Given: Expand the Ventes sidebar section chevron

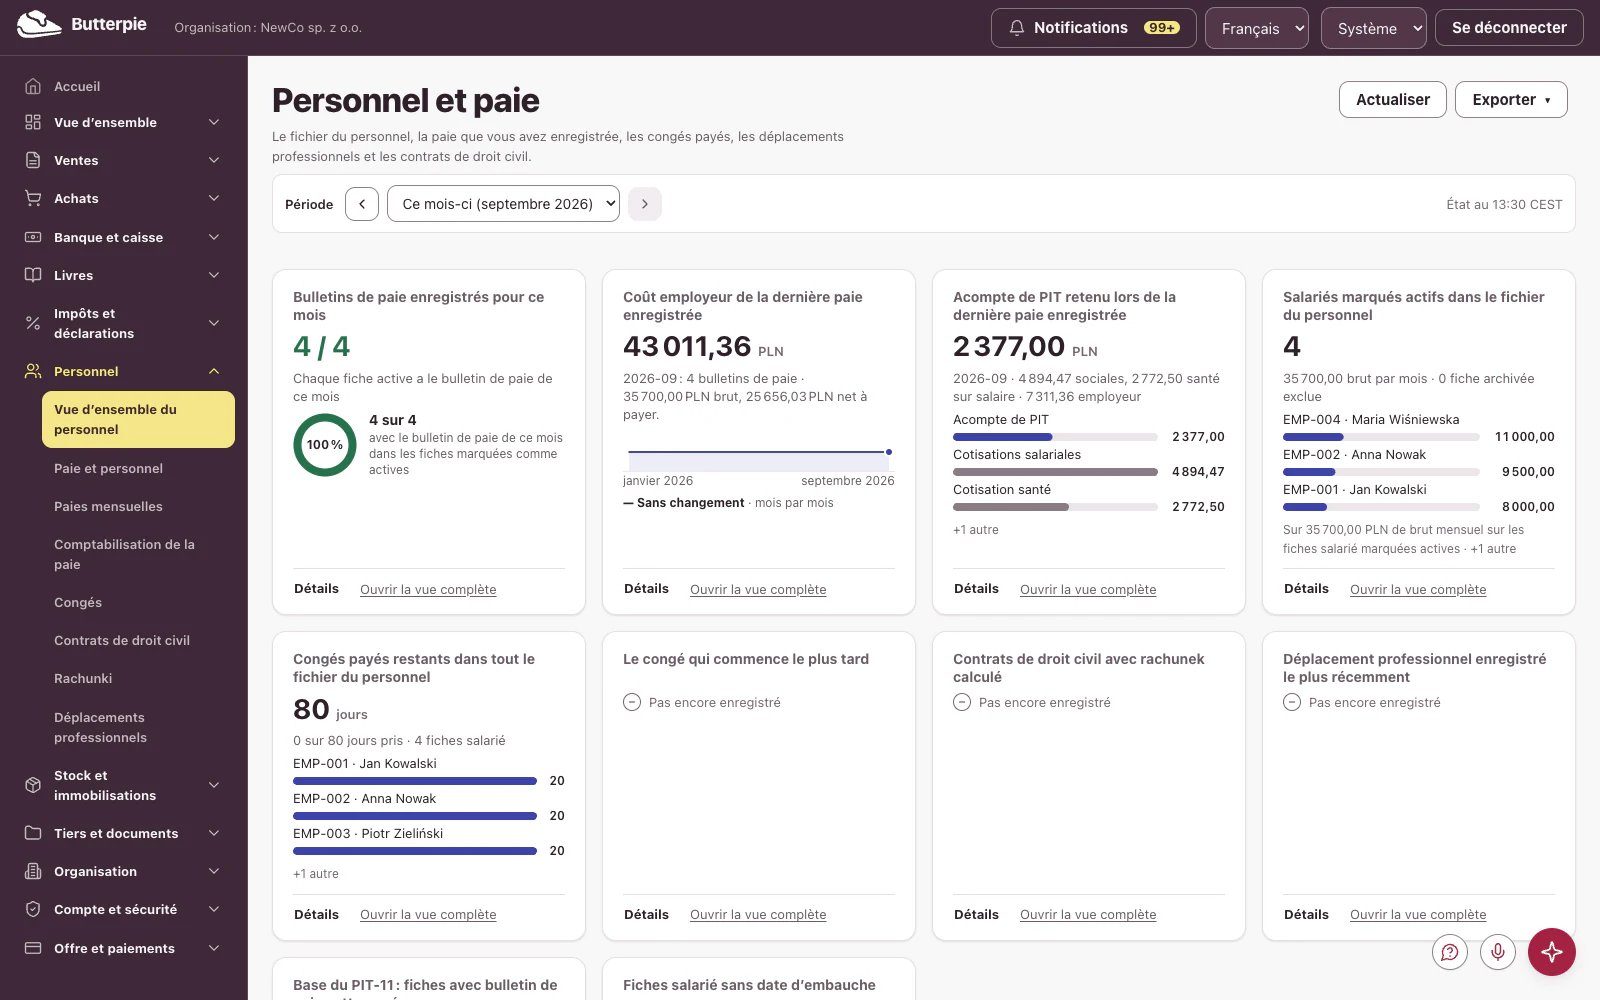Looking at the screenshot, I should (214, 160).
